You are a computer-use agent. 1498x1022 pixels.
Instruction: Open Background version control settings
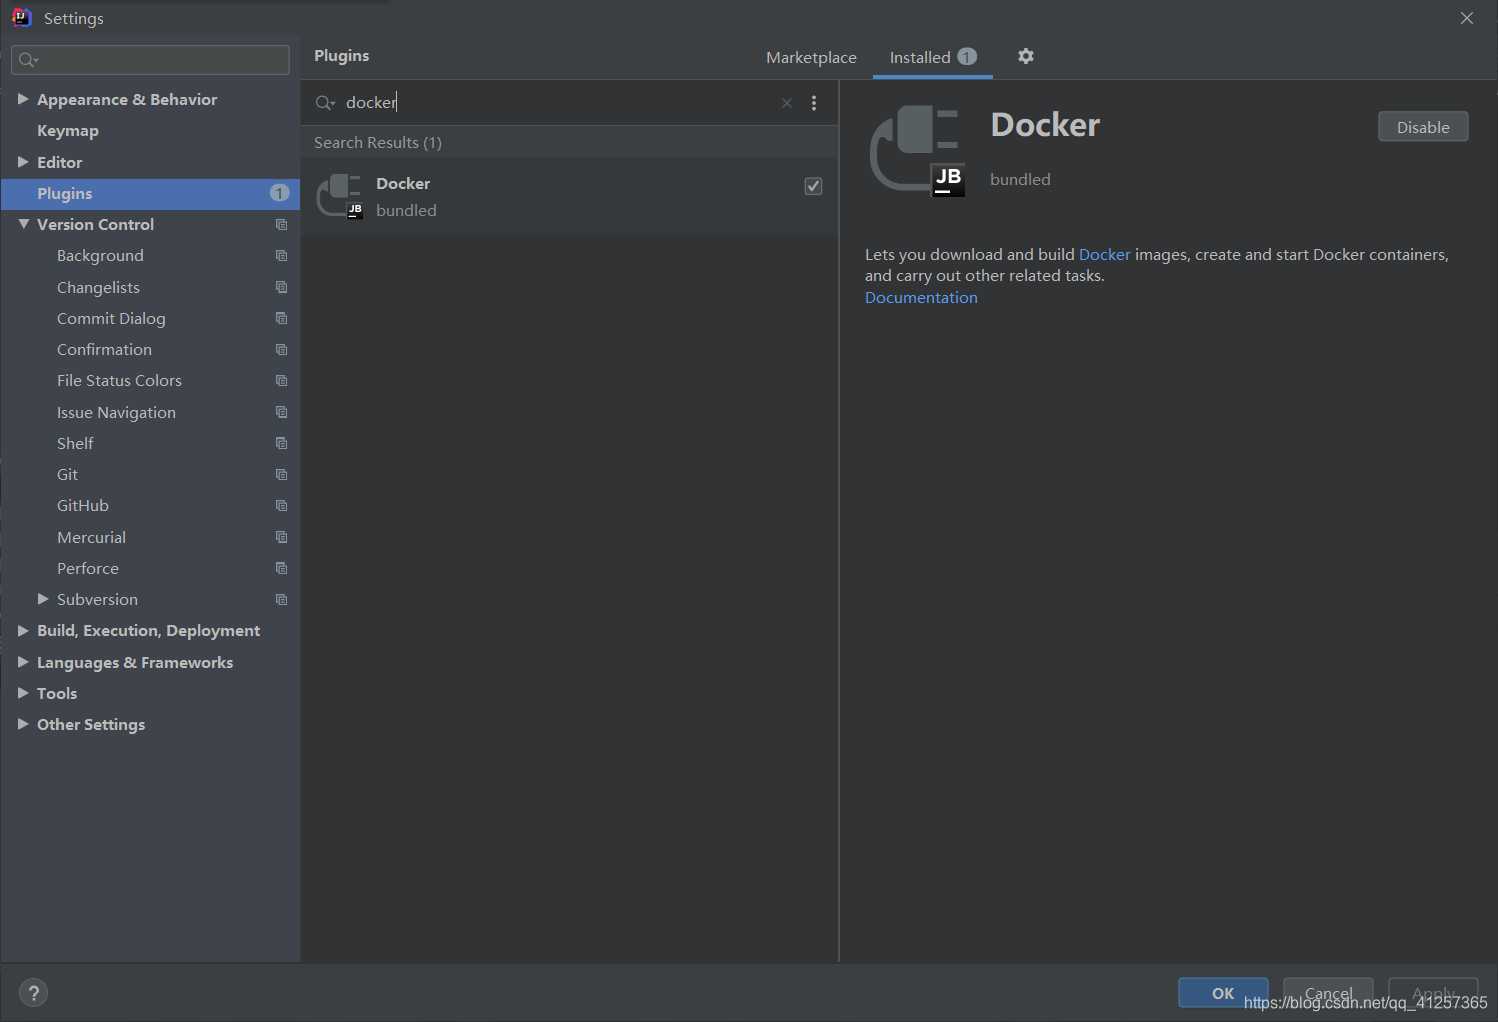100,256
